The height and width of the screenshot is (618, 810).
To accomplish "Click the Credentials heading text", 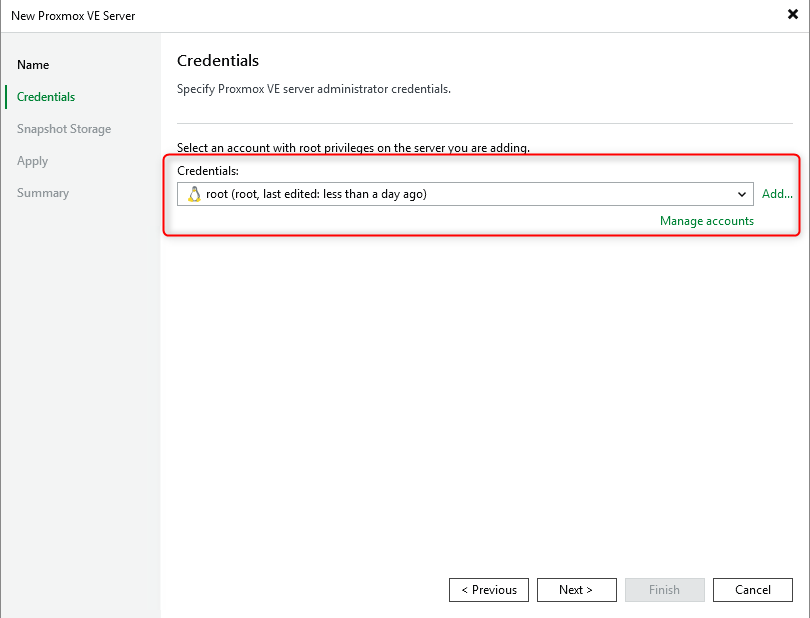I will (x=218, y=60).
